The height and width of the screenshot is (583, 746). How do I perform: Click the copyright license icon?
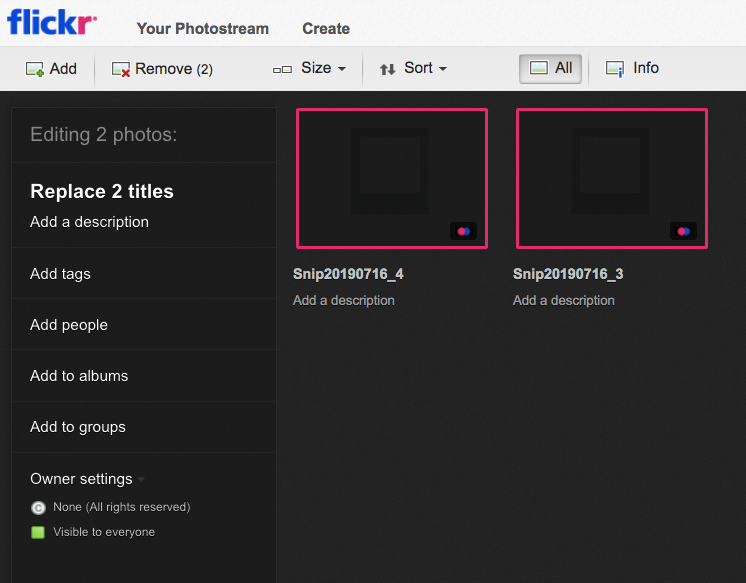click(38, 508)
